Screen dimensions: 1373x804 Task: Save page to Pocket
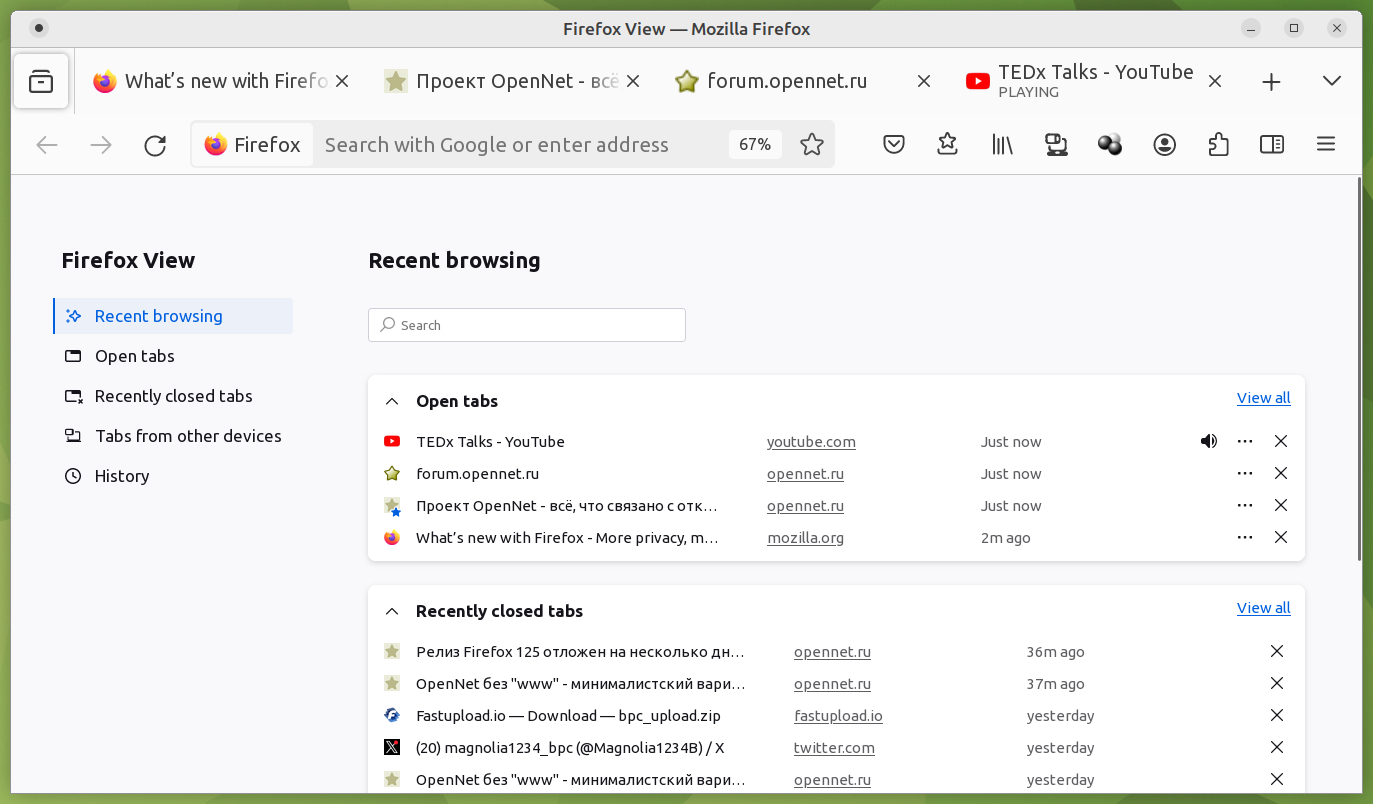pyautogui.click(x=894, y=145)
